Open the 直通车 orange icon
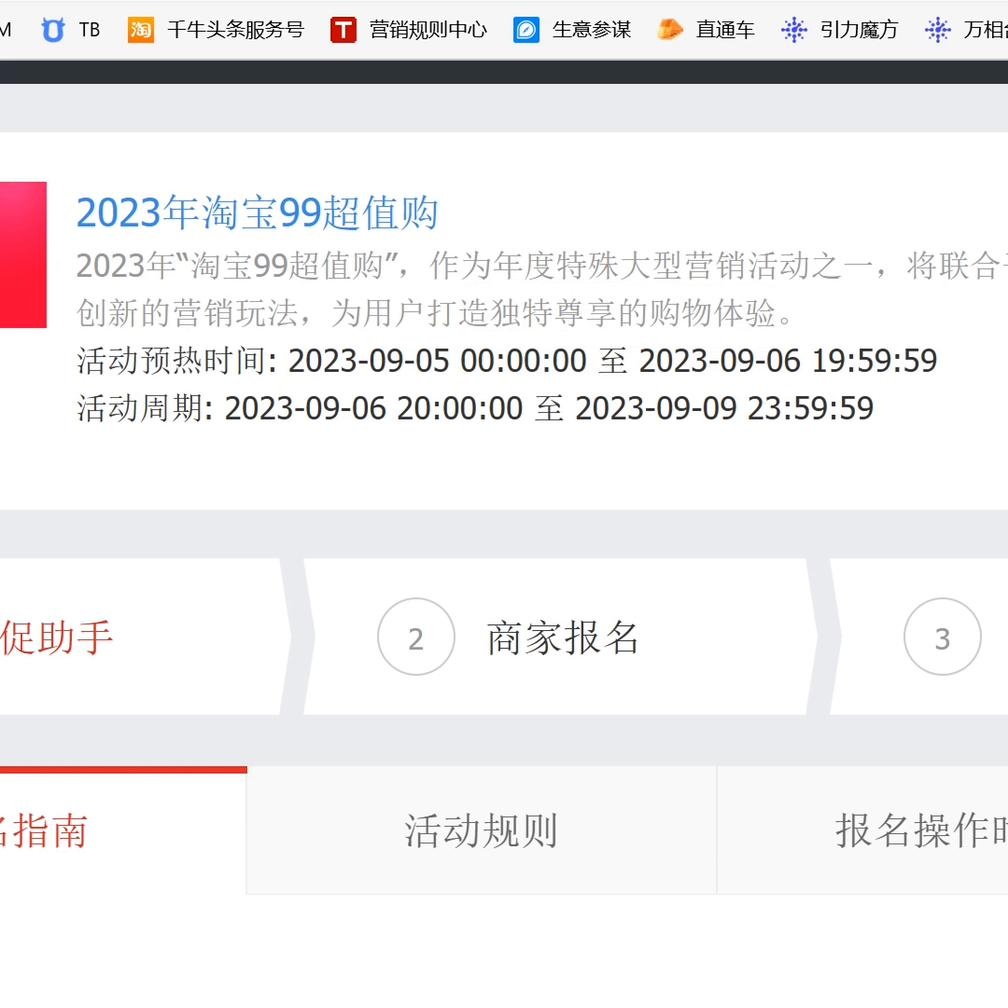This screenshot has height=1008, width=1008. click(x=670, y=30)
